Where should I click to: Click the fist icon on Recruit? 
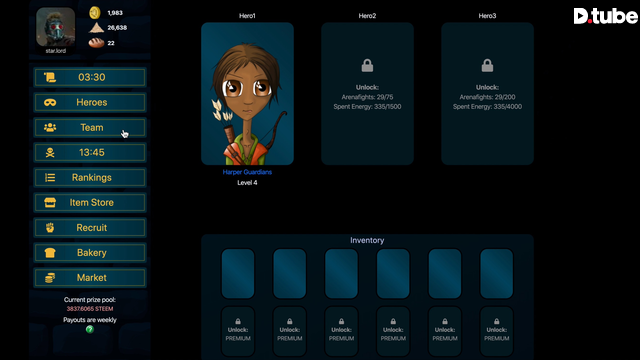click(50, 228)
